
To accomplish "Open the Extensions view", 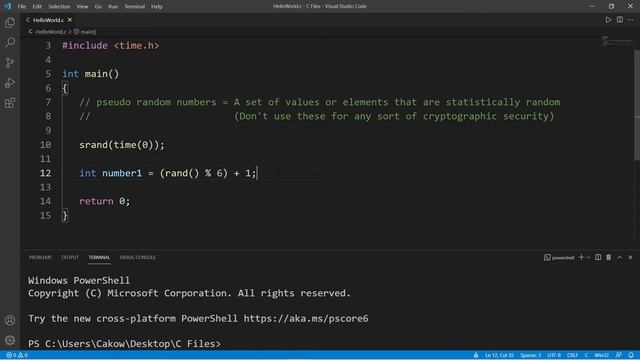I will [10, 102].
